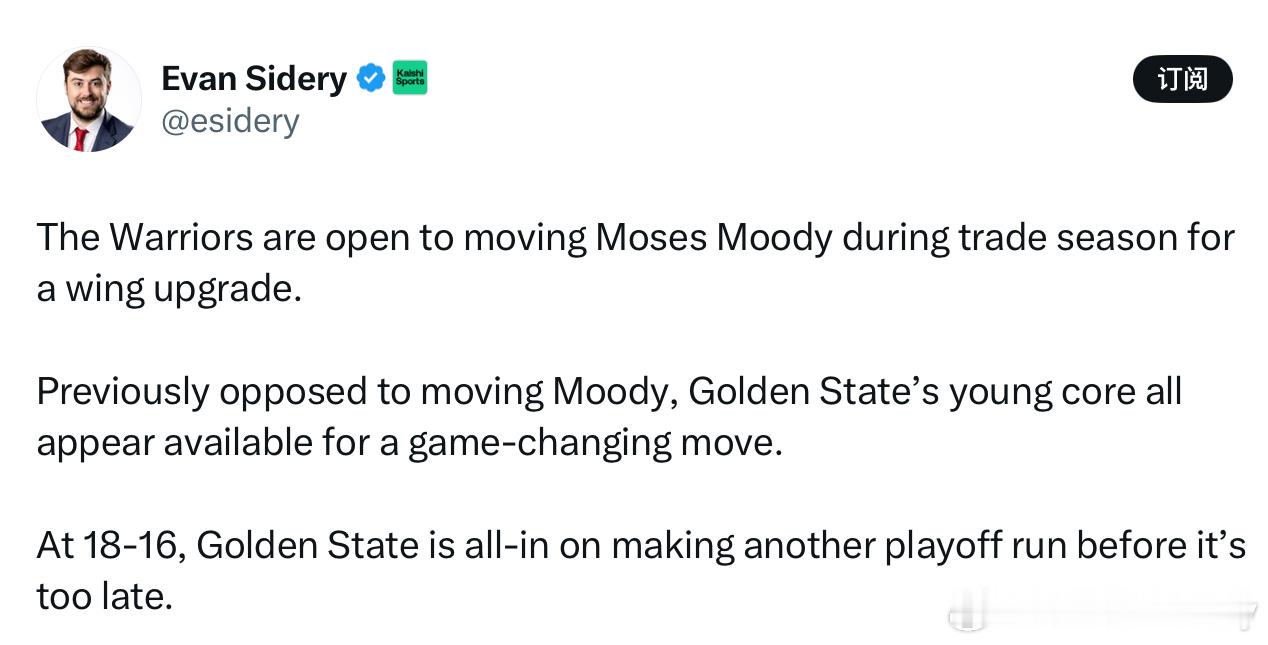
Task: Open the Evan Sidery display name link
Action: (x=254, y=78)
